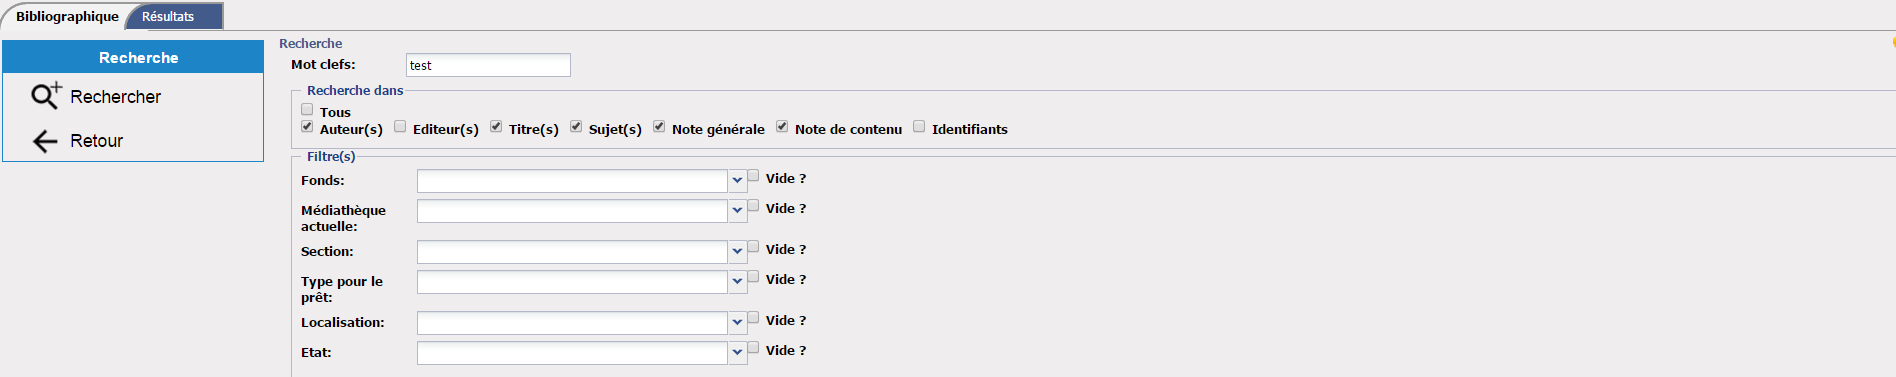Image resolution: width=1896 pixels, height=377 pixels.
Task: Click the Rechercher text link
Action: tap(115, 97)
